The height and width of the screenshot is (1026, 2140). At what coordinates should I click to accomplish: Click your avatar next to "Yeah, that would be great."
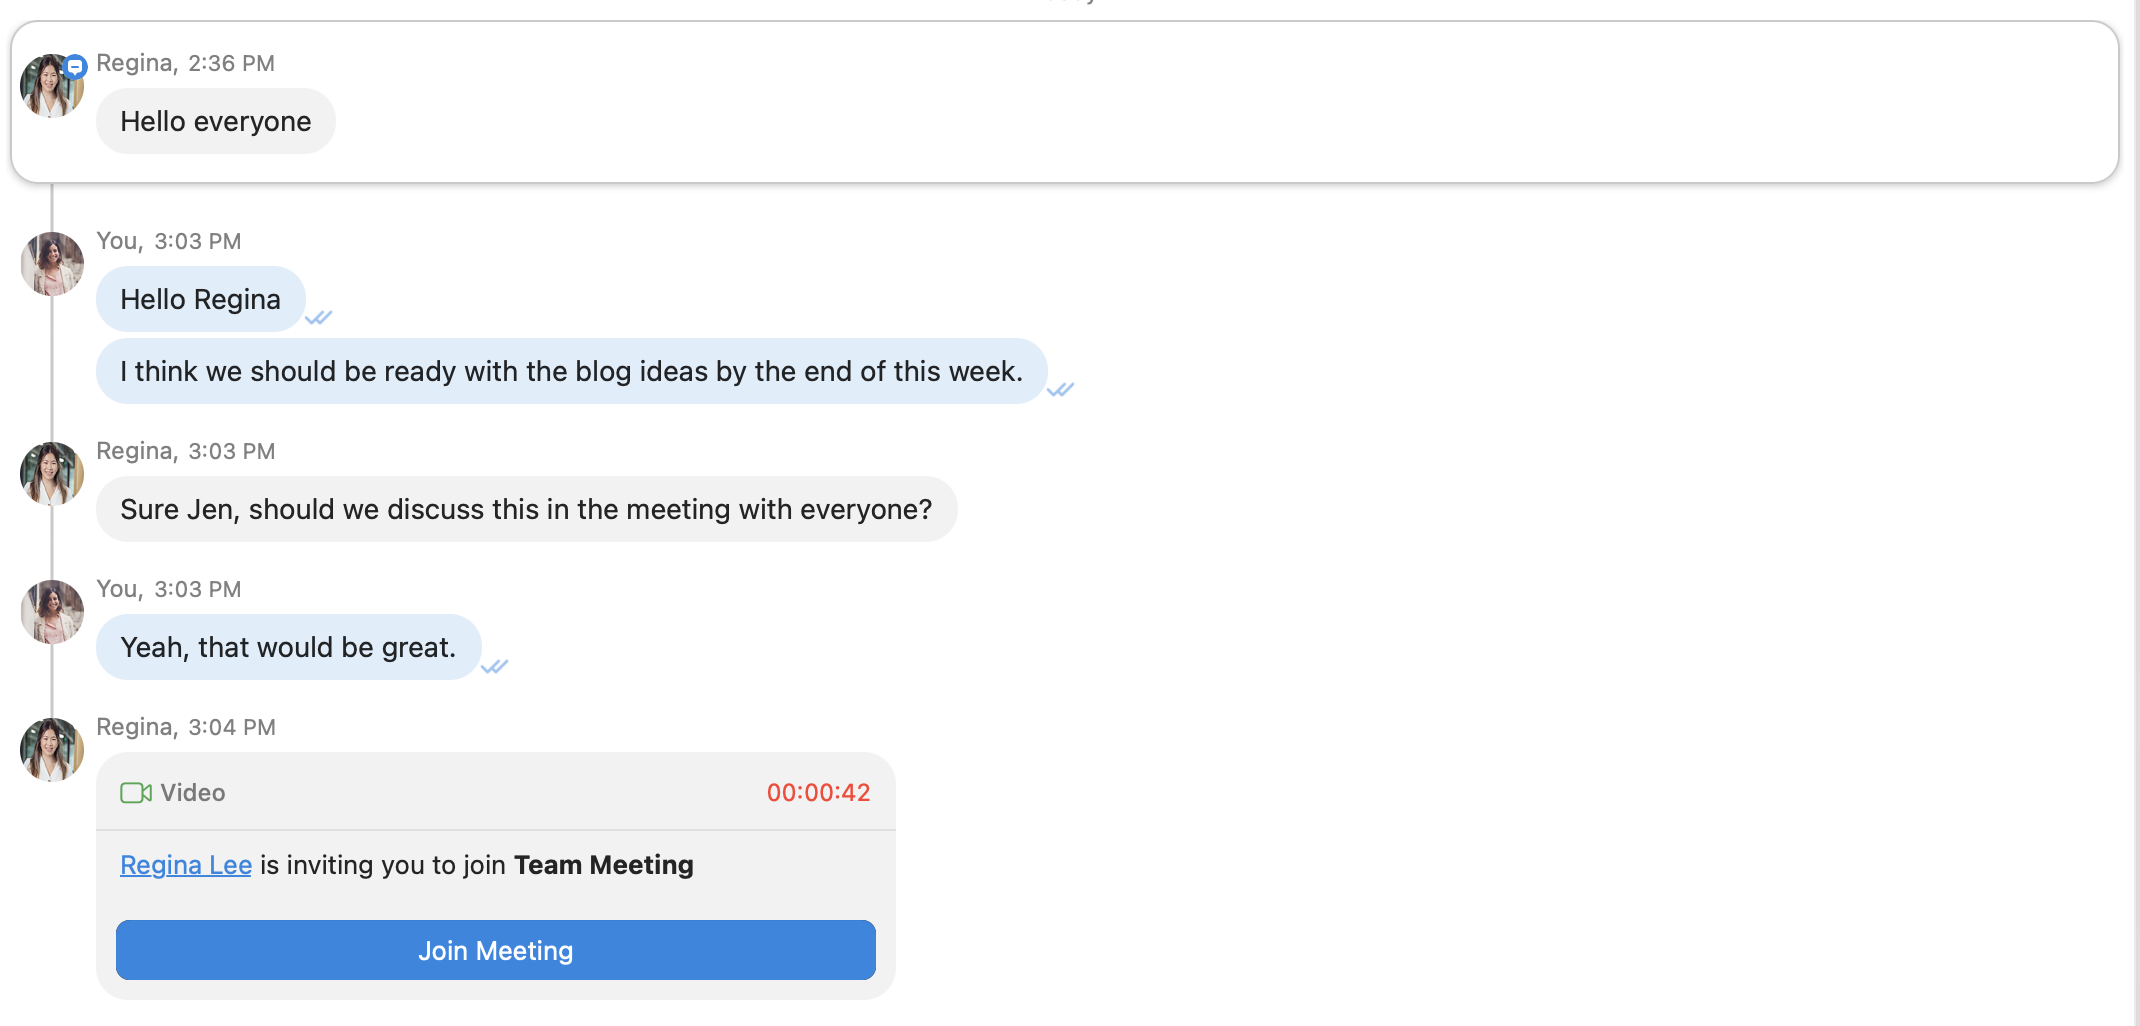click(52, 612)
